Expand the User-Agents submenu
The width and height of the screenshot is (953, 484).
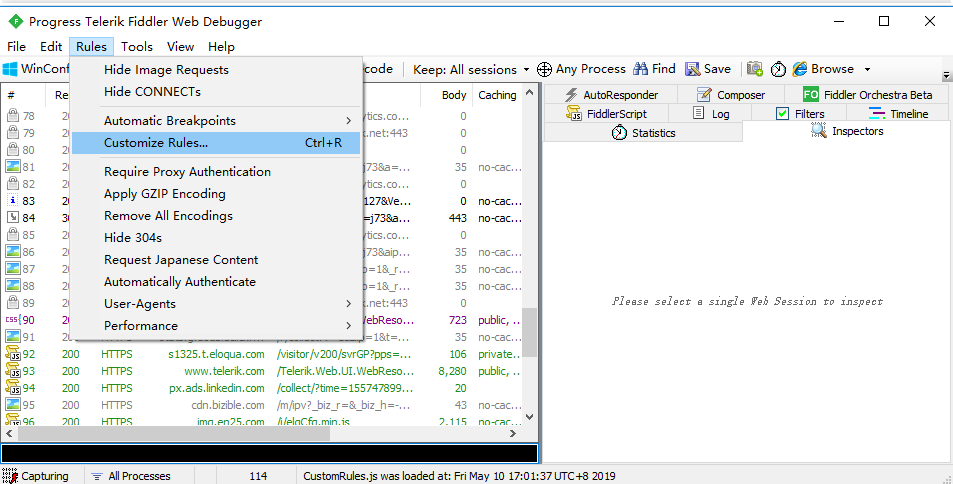216,304
